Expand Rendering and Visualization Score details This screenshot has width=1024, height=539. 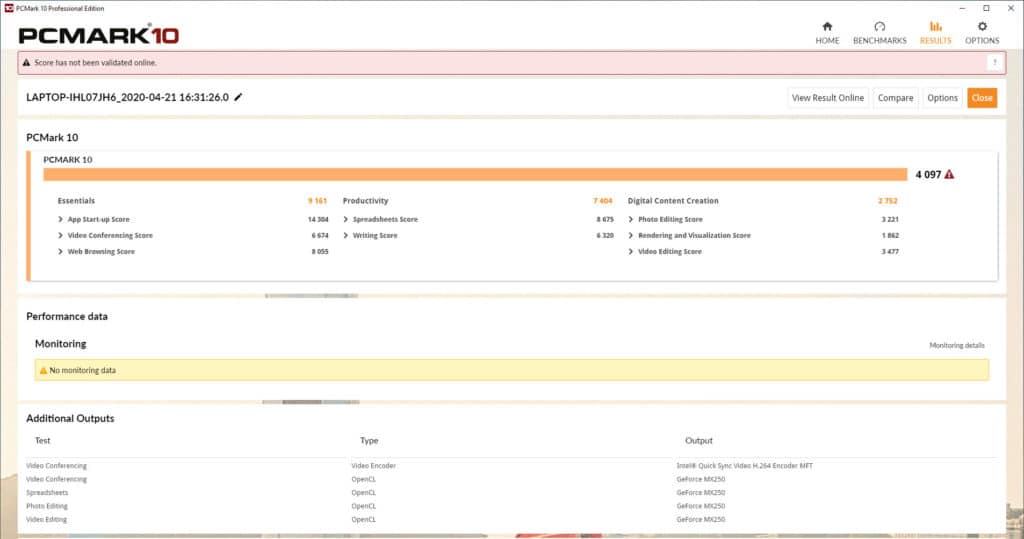point(630,235)
